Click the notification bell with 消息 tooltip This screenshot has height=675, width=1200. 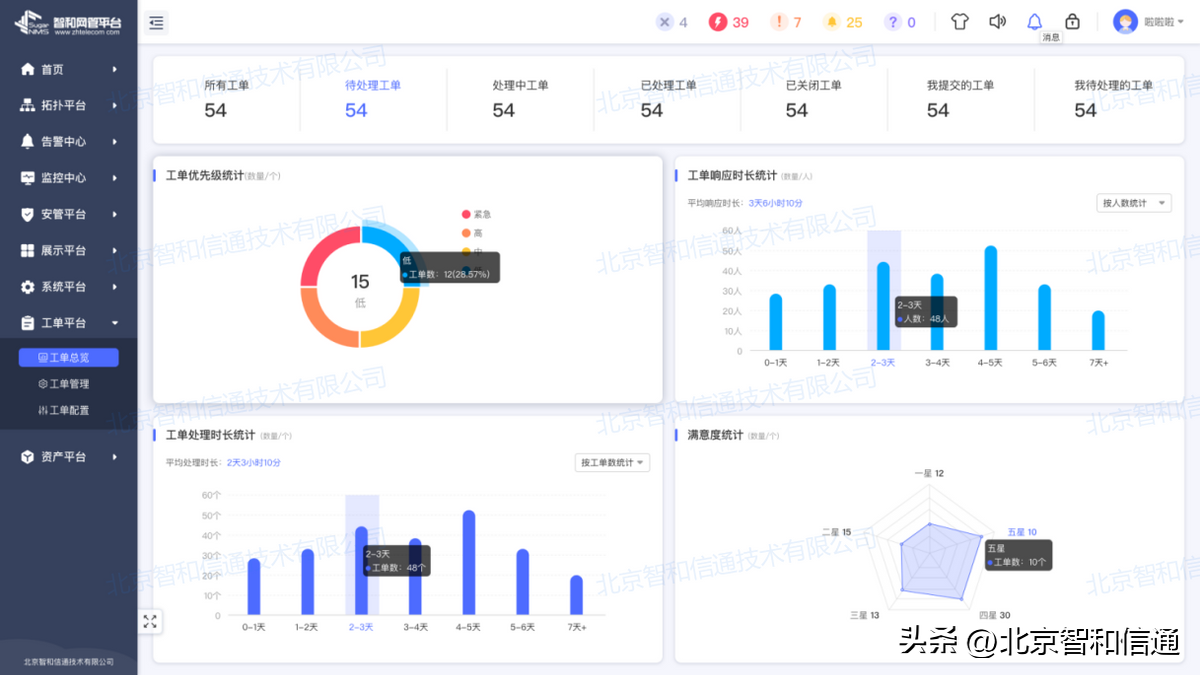click(x=1035, y=21)
